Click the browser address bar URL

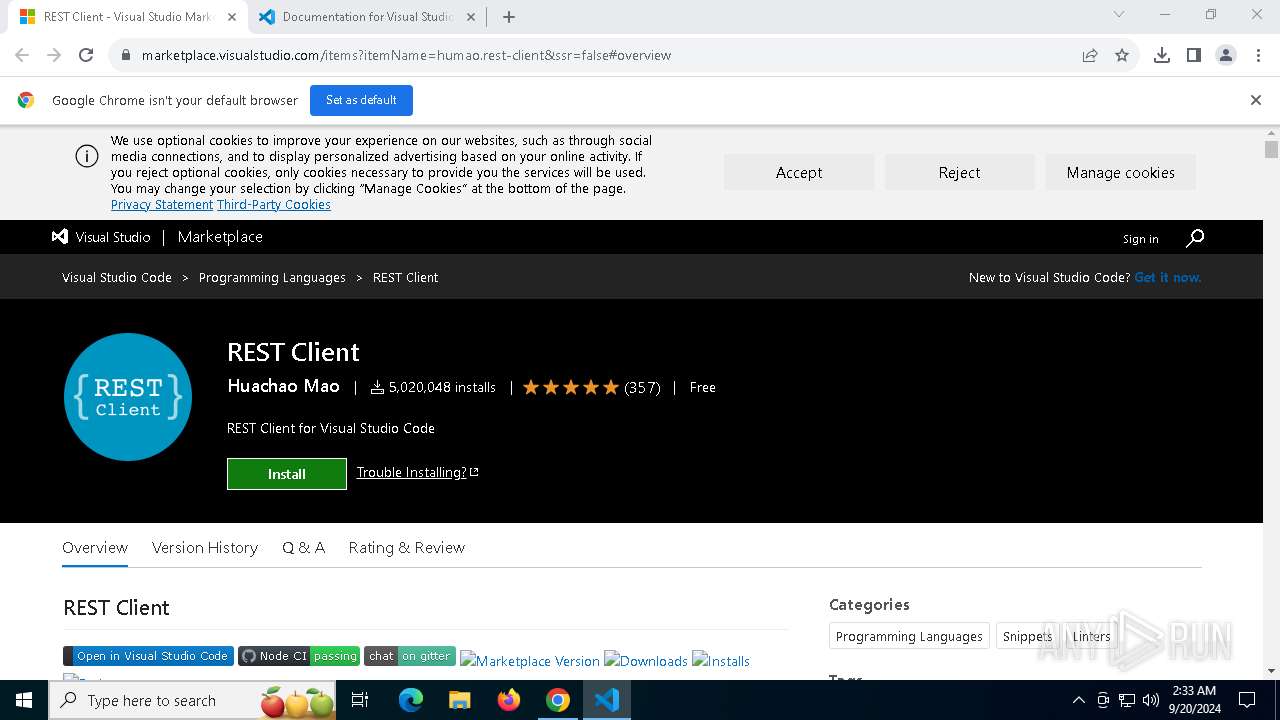coord(406,55)
